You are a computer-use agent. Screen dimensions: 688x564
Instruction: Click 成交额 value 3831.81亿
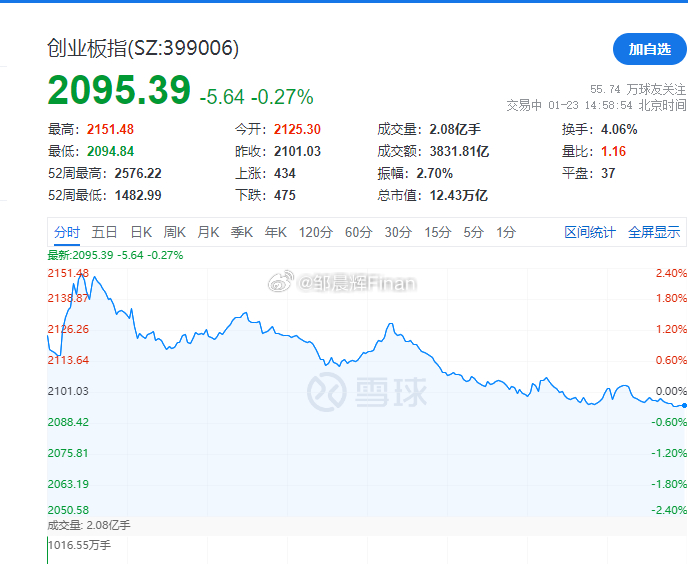point(459,151)
